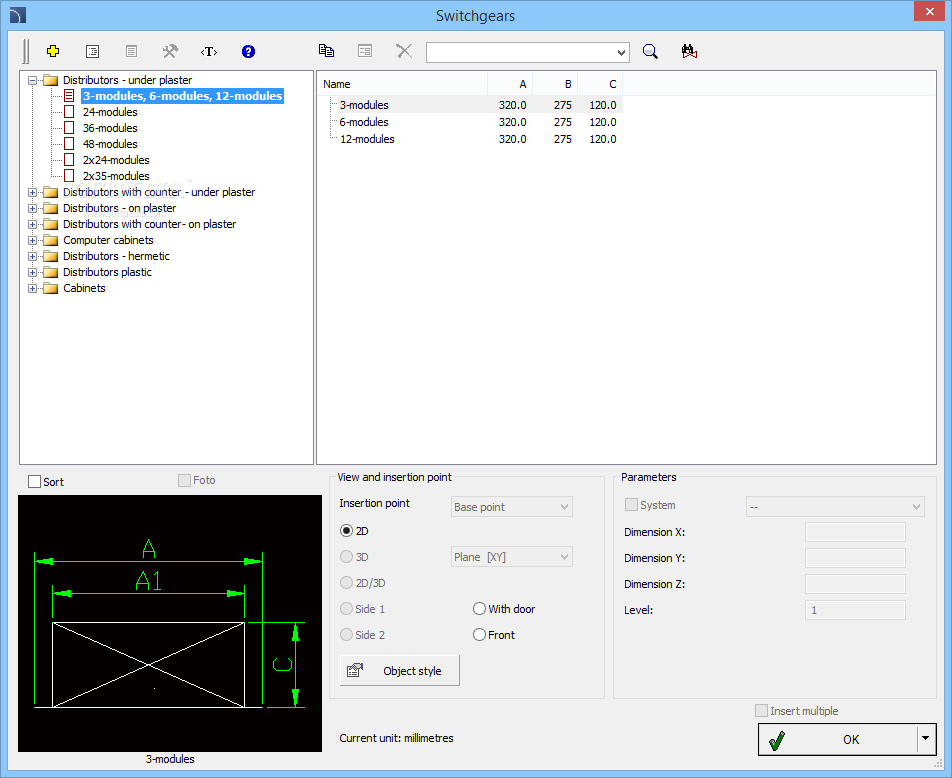Click the copy documents toolbar icon
The height and width of the screenshot is (778, 952).
[x=326, y=51]
